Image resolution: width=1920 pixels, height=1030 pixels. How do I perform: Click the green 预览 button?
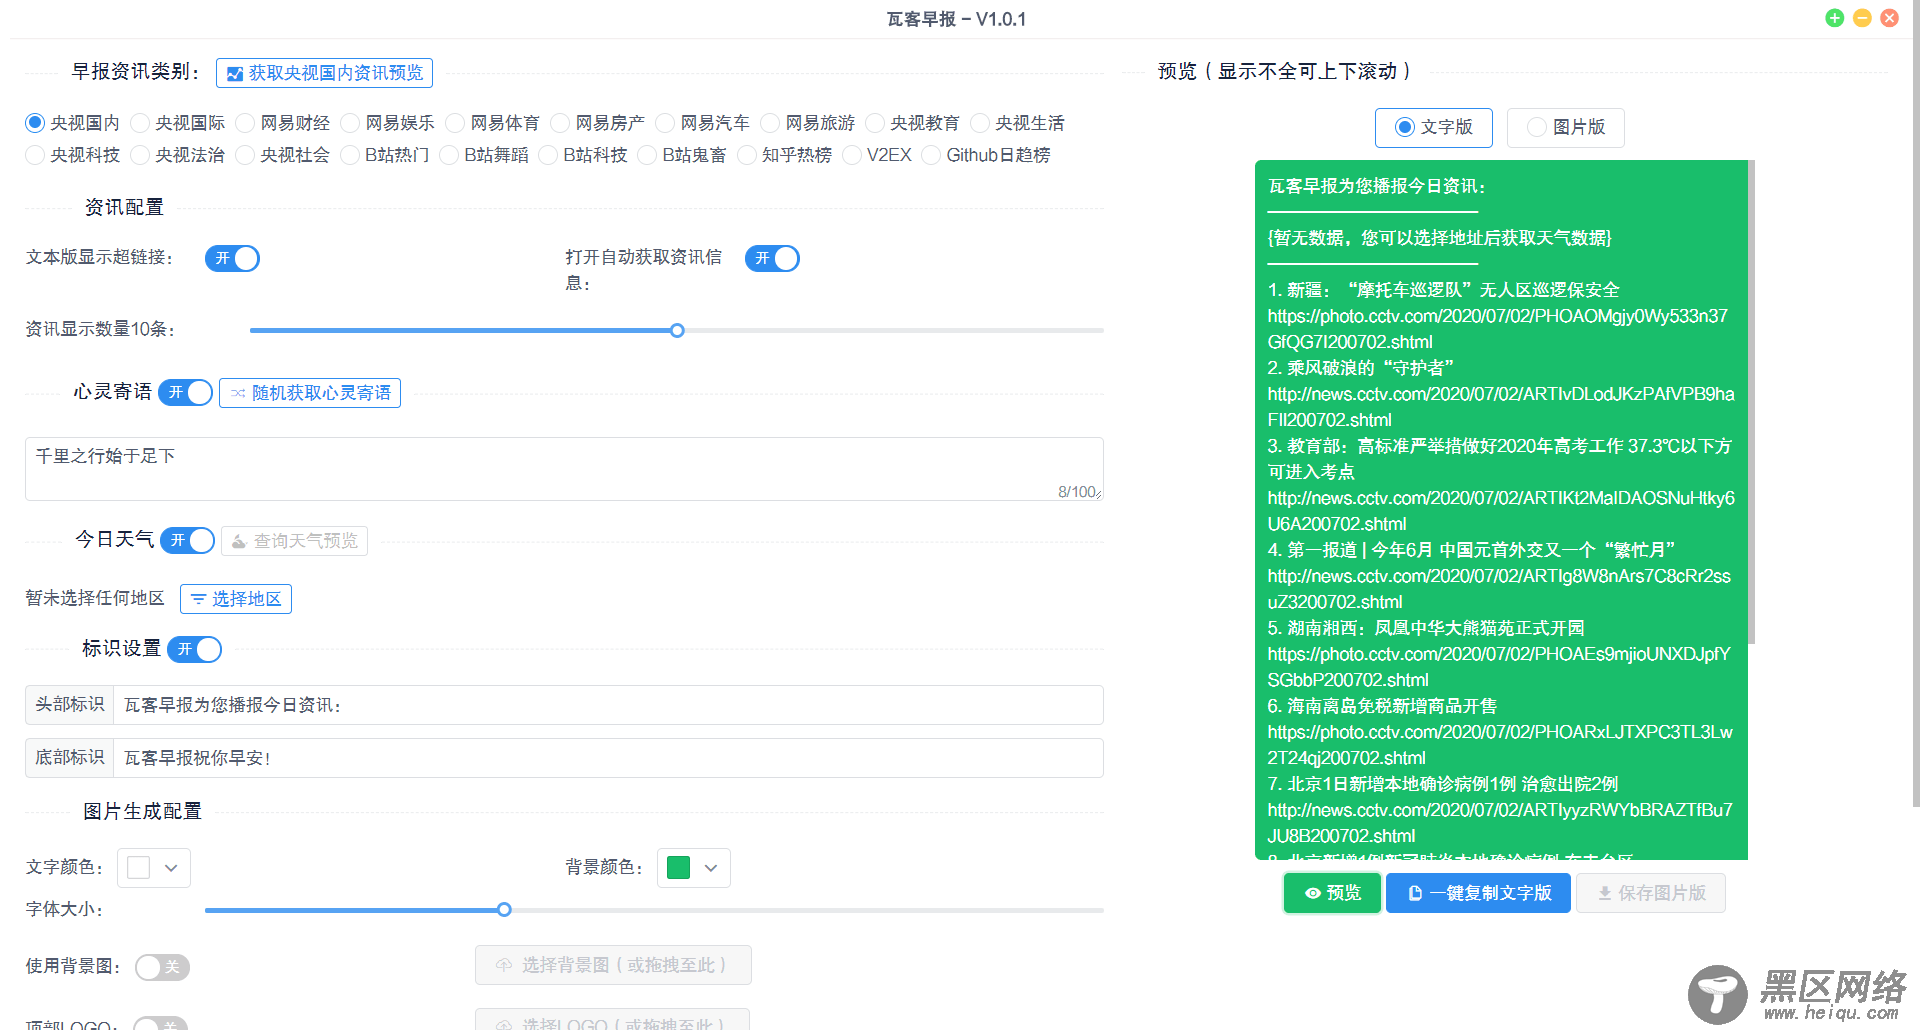click(x=1333, y=893)
